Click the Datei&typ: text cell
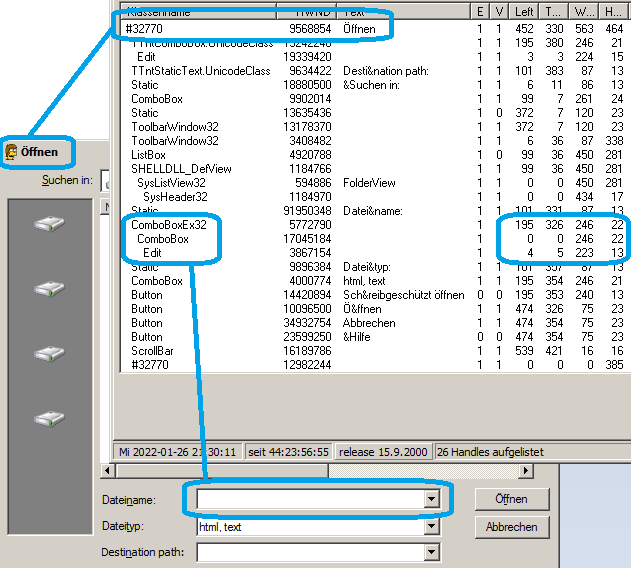Image resolution: width=631 pixels, height=568 pixels. pos(367,267)
